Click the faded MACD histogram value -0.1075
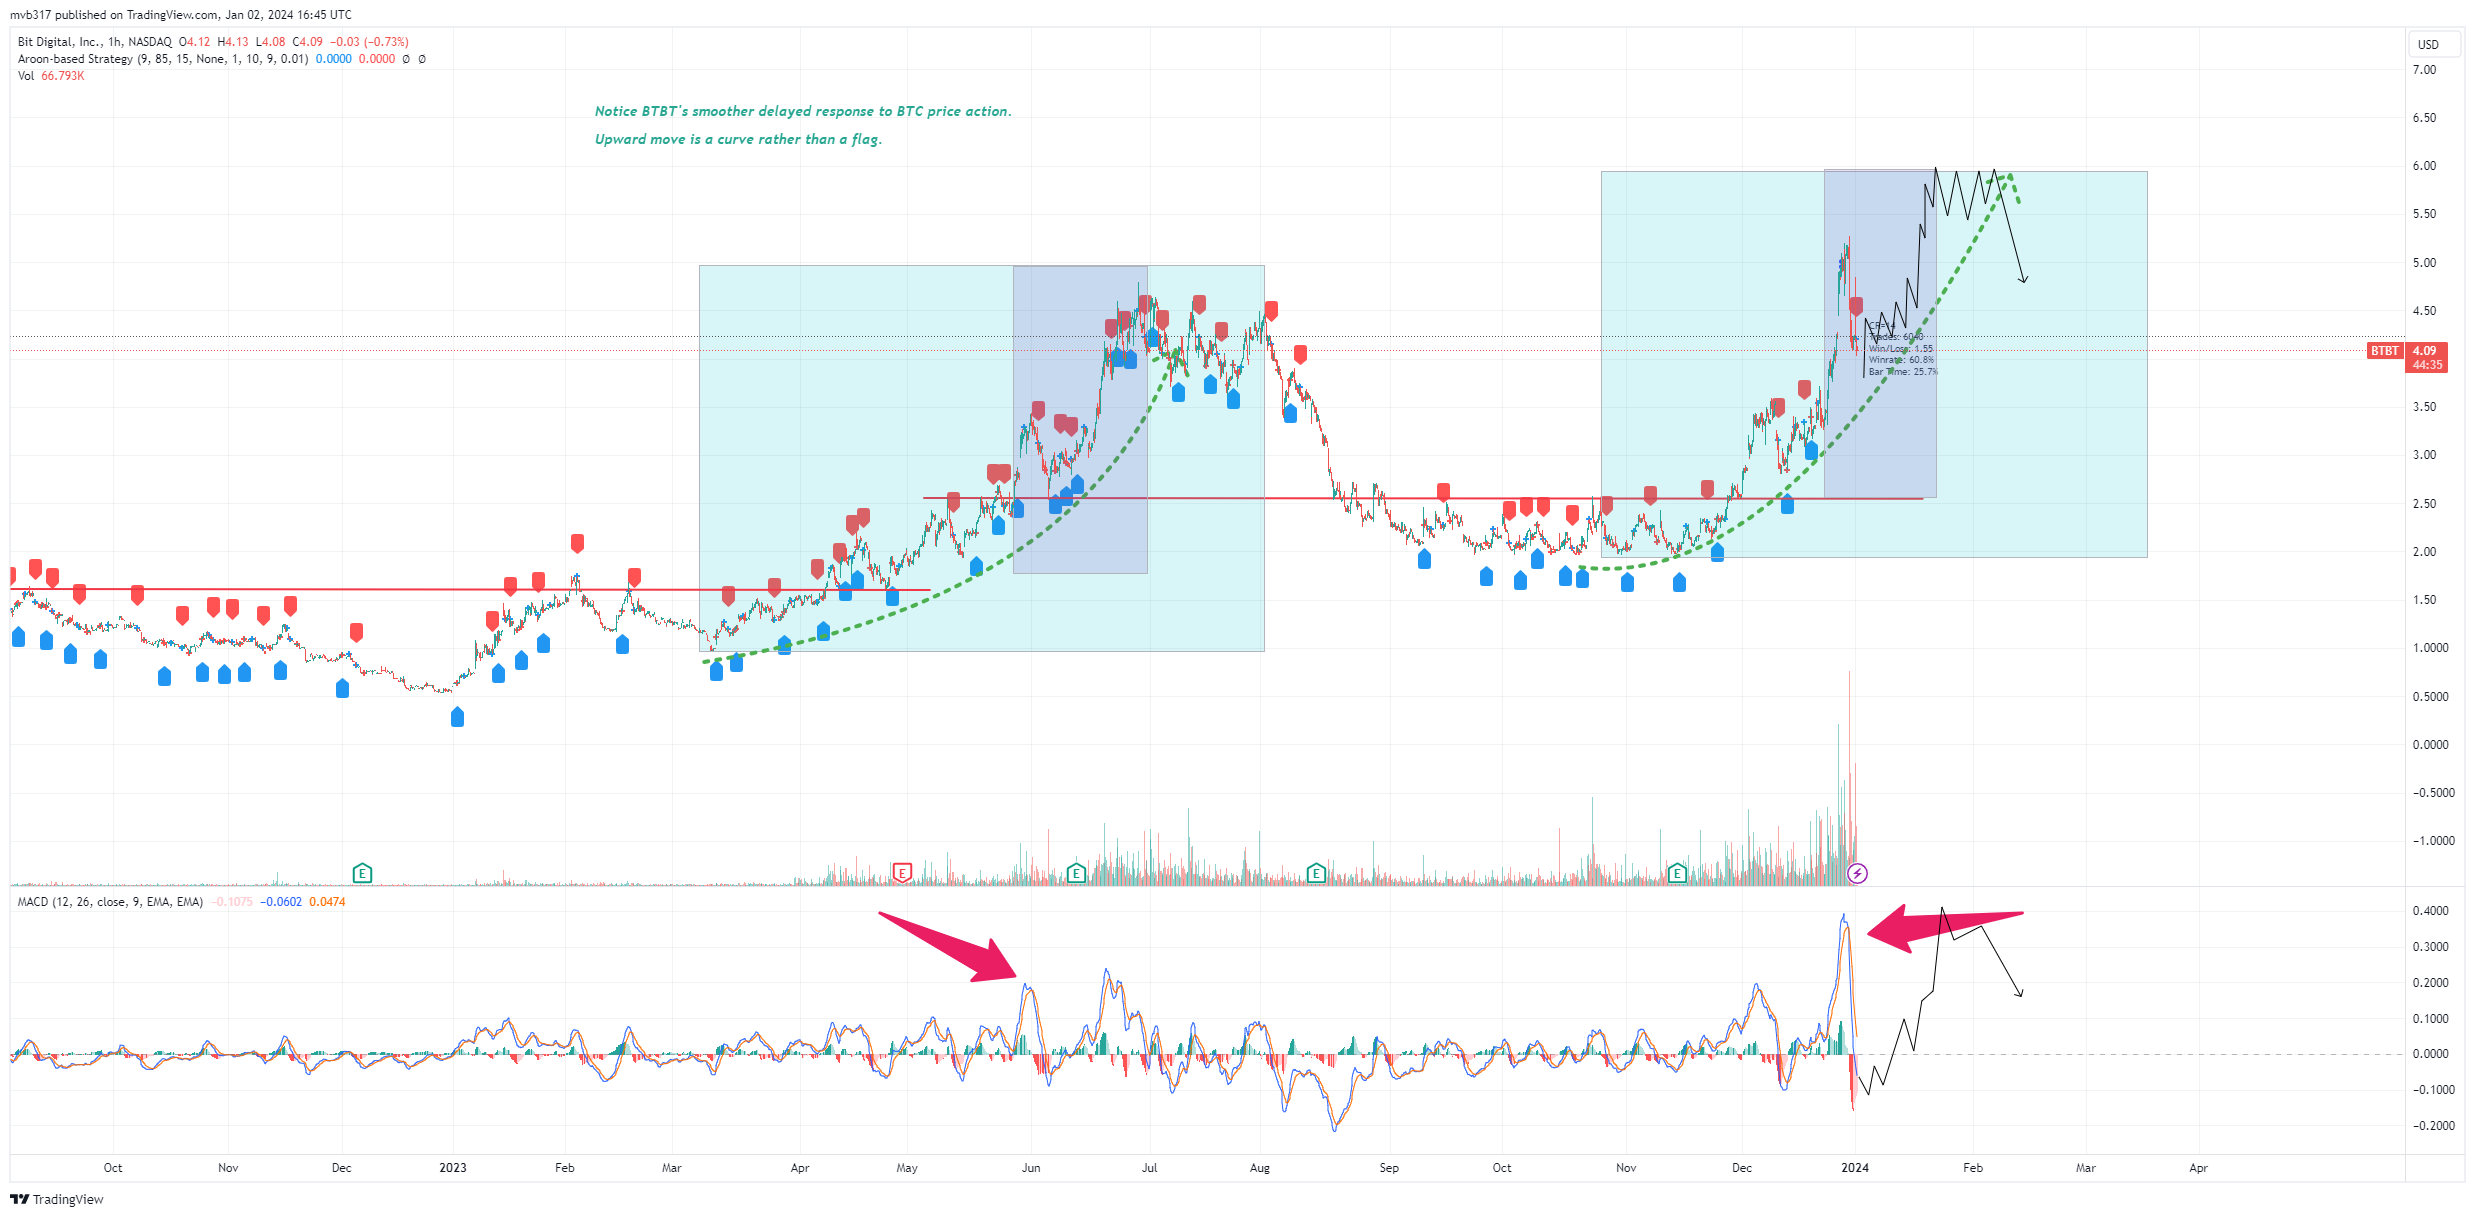 point(233,902)
